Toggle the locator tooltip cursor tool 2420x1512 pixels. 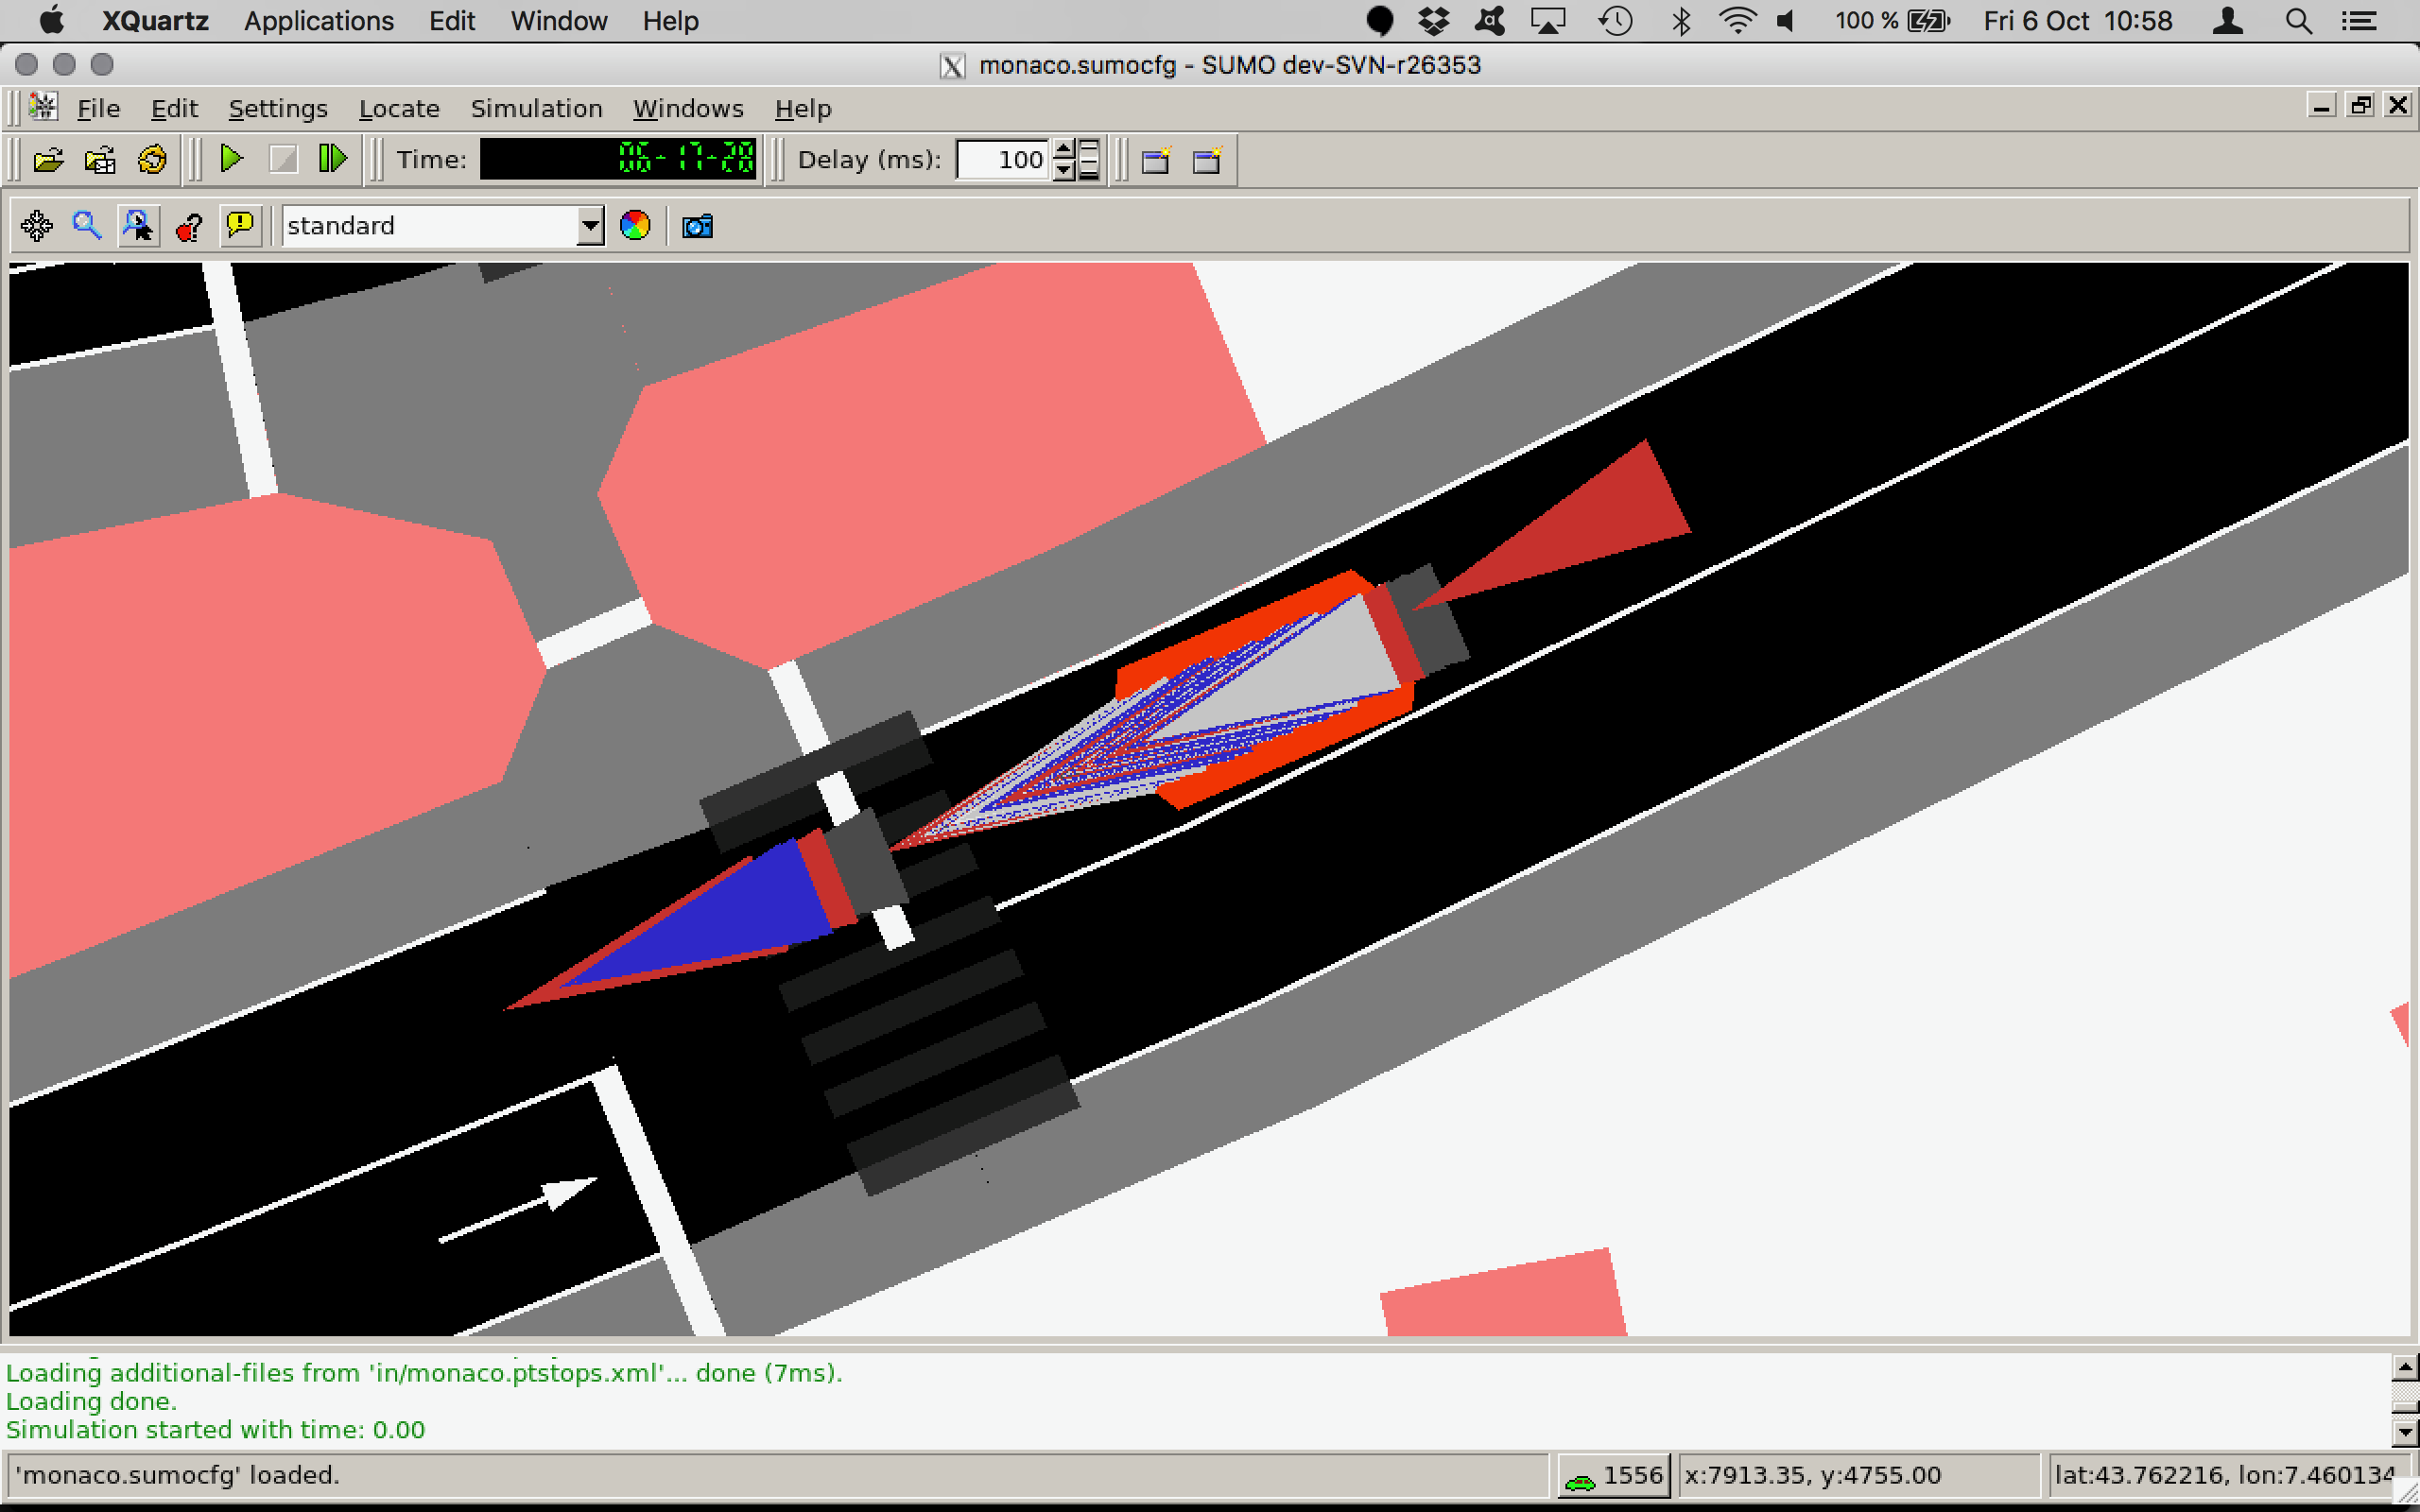138,226
